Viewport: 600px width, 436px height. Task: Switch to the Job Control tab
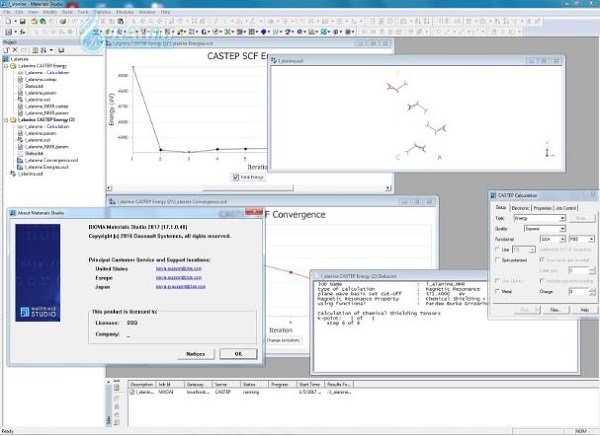point(566,208)
